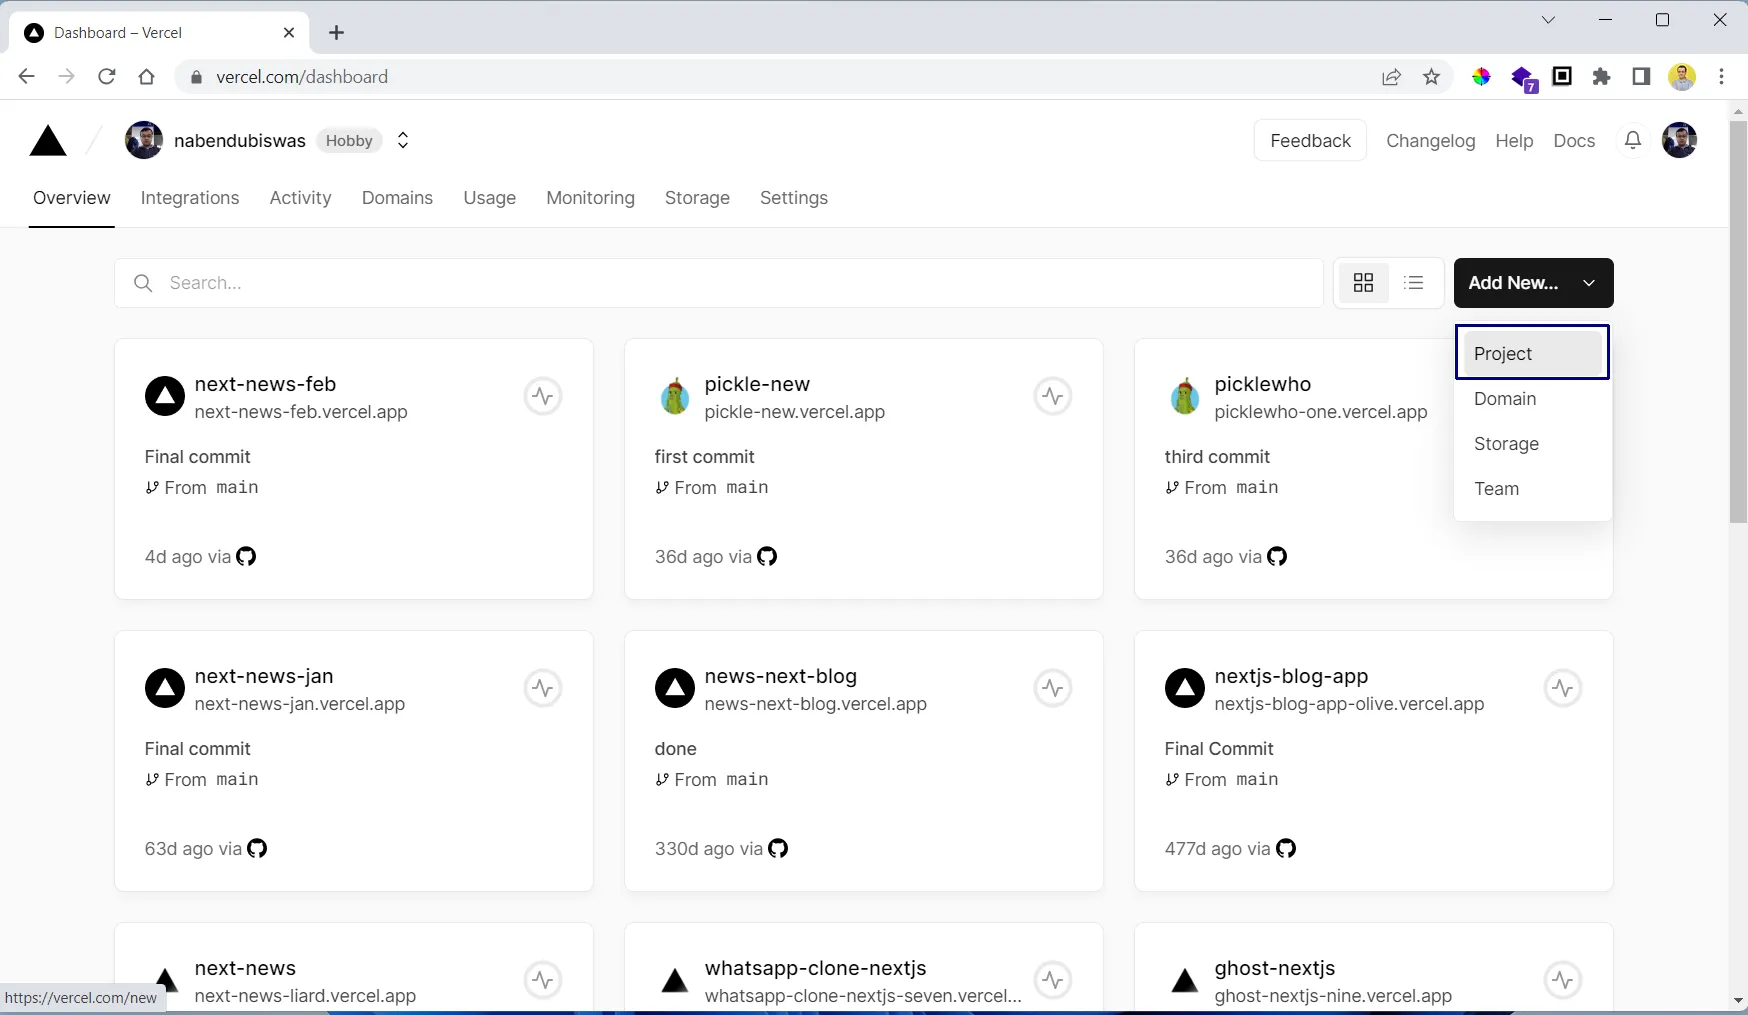Open Chrome profile avatar
This screenshot has width=1748, height=1015.
click(1682, 77)
